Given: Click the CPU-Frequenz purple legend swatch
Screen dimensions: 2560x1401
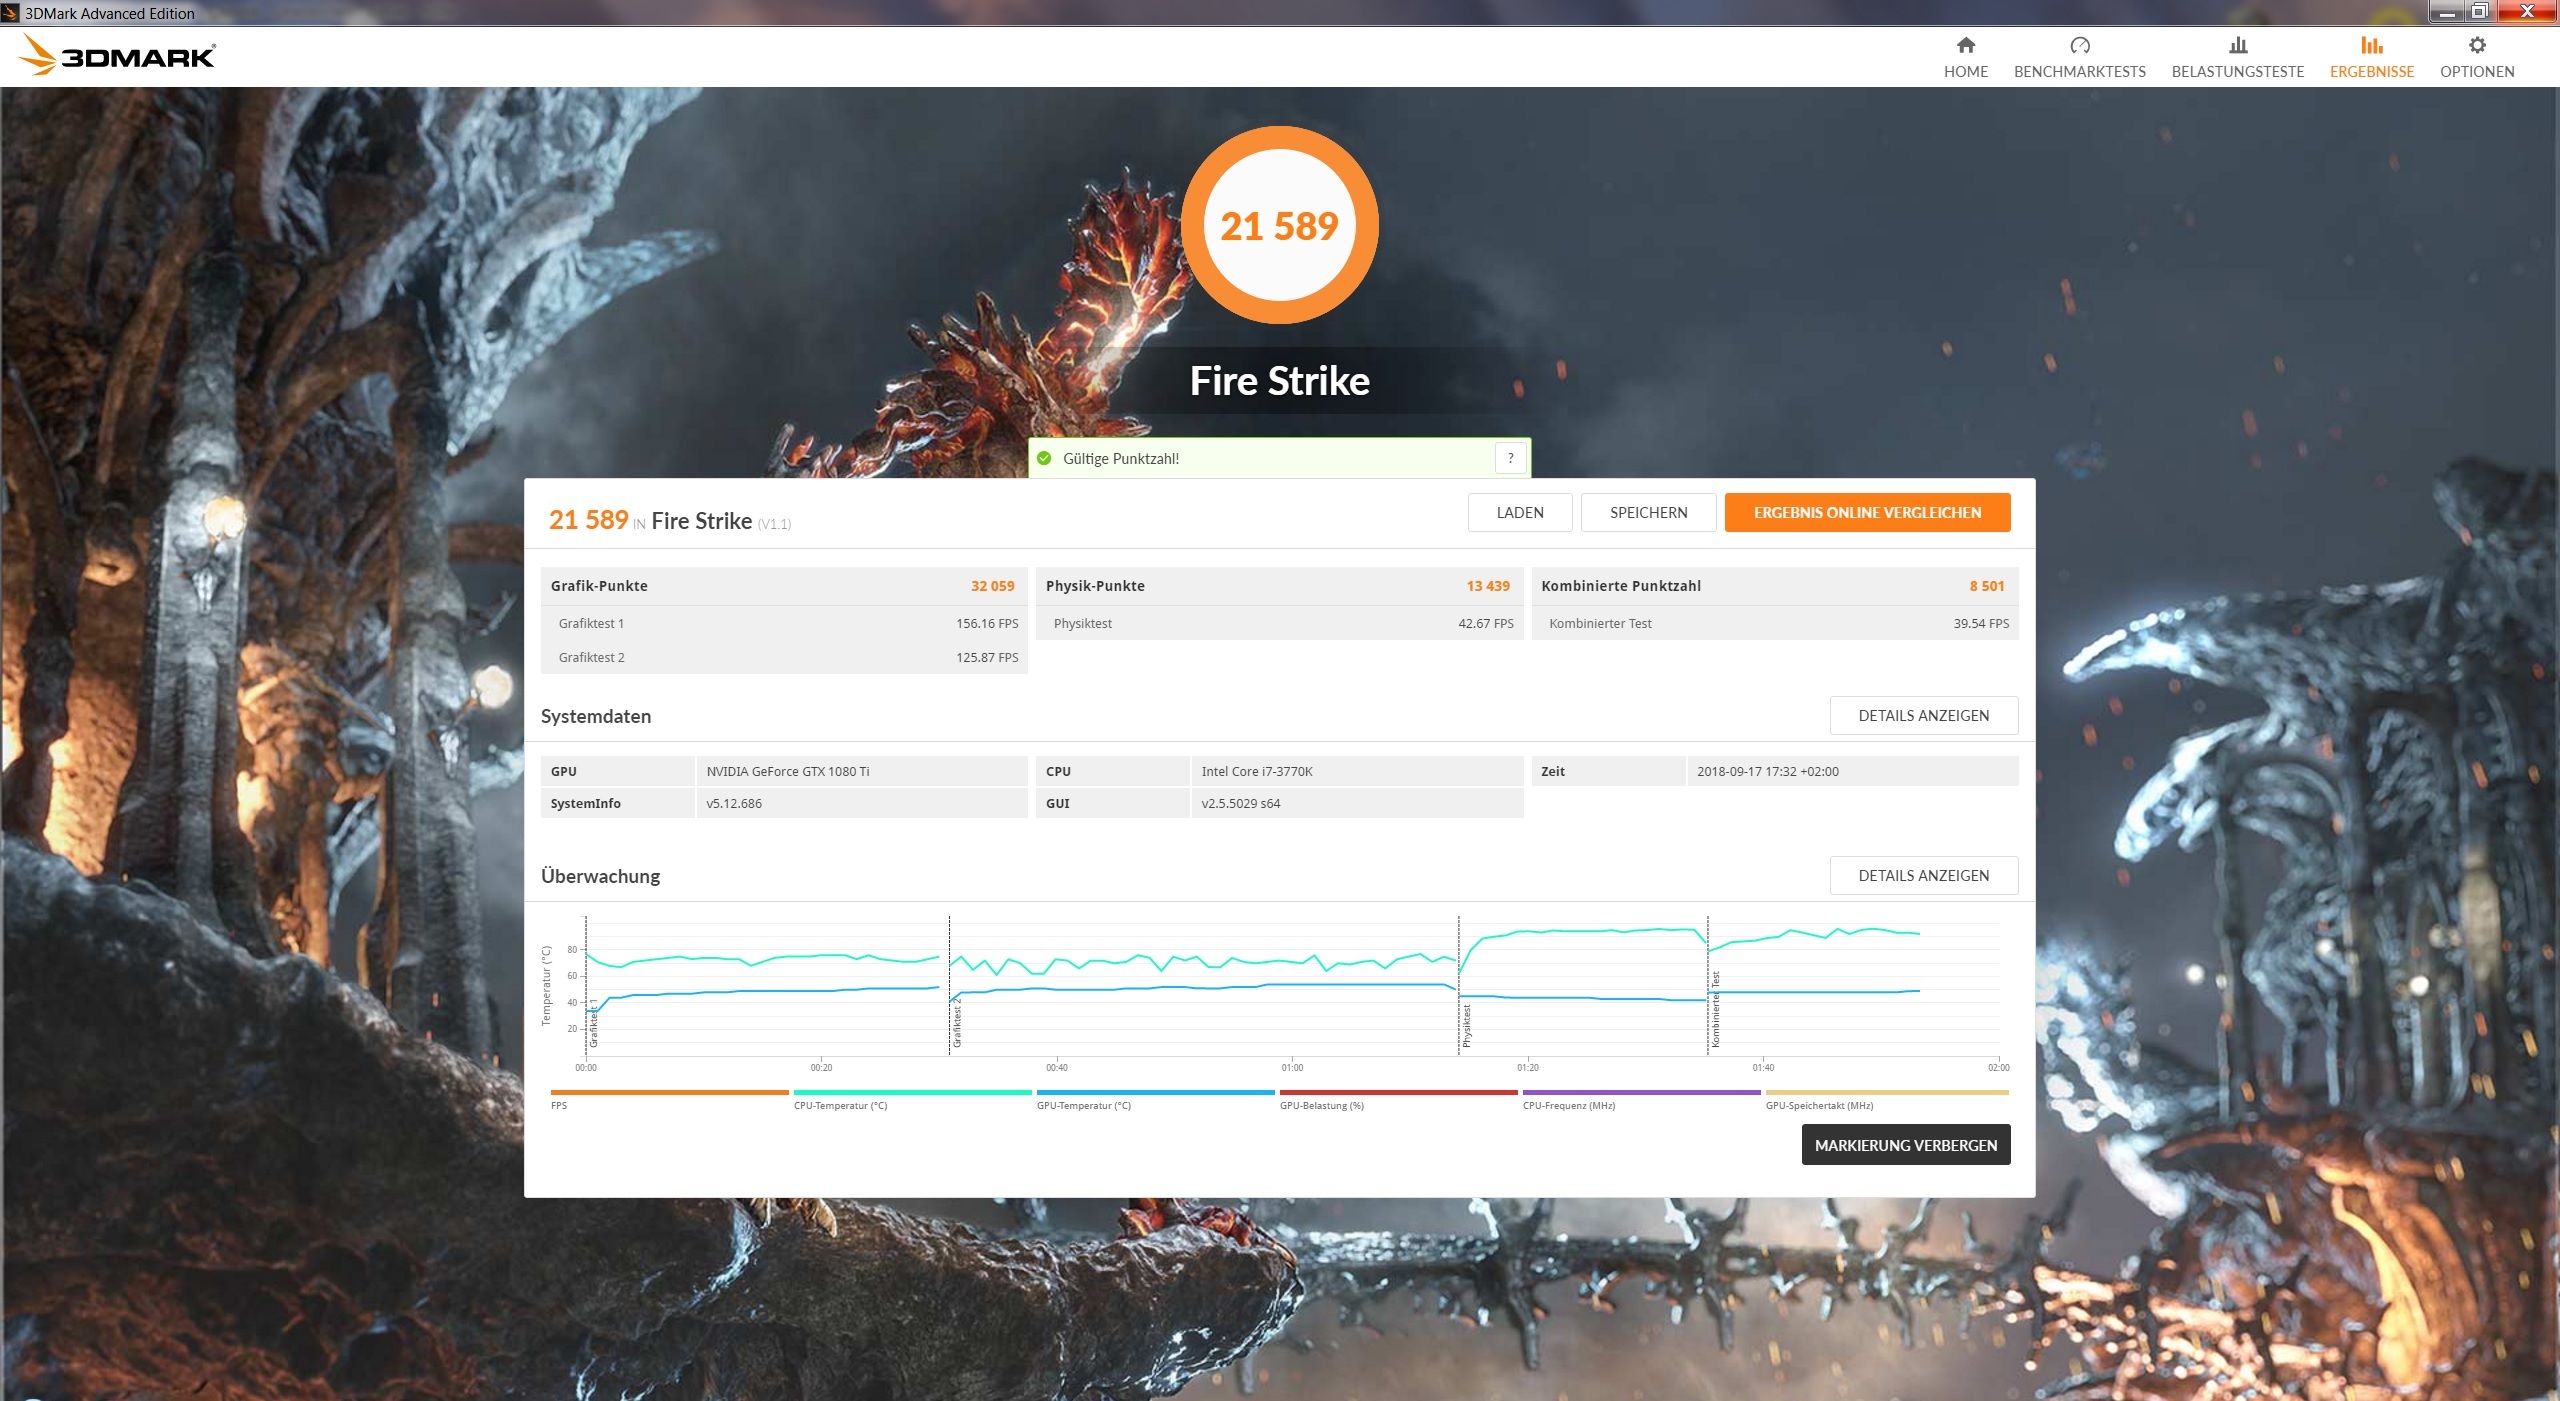Looking at the screenshot, I should [x=1640, y=1093].
